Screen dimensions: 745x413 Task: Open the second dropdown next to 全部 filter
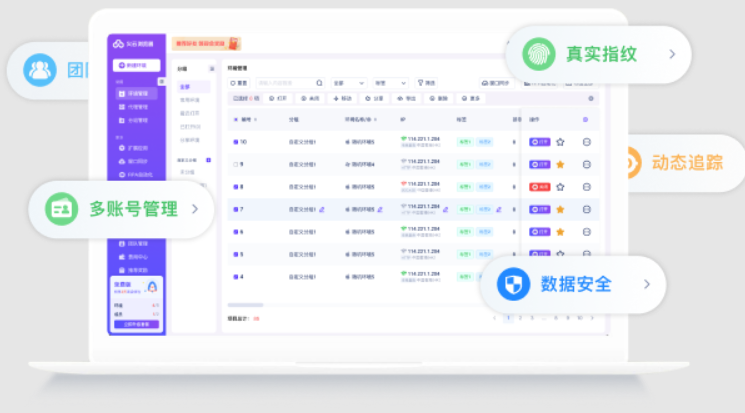(390, 83)
